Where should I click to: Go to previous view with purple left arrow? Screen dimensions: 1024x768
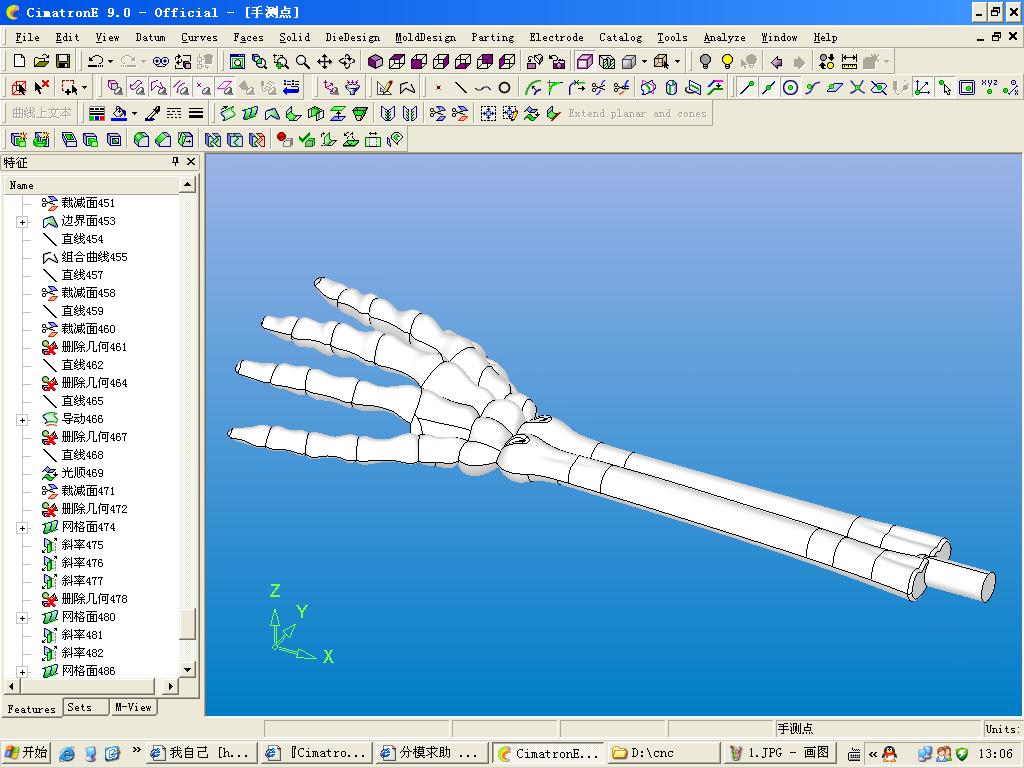tap(776, 61)
